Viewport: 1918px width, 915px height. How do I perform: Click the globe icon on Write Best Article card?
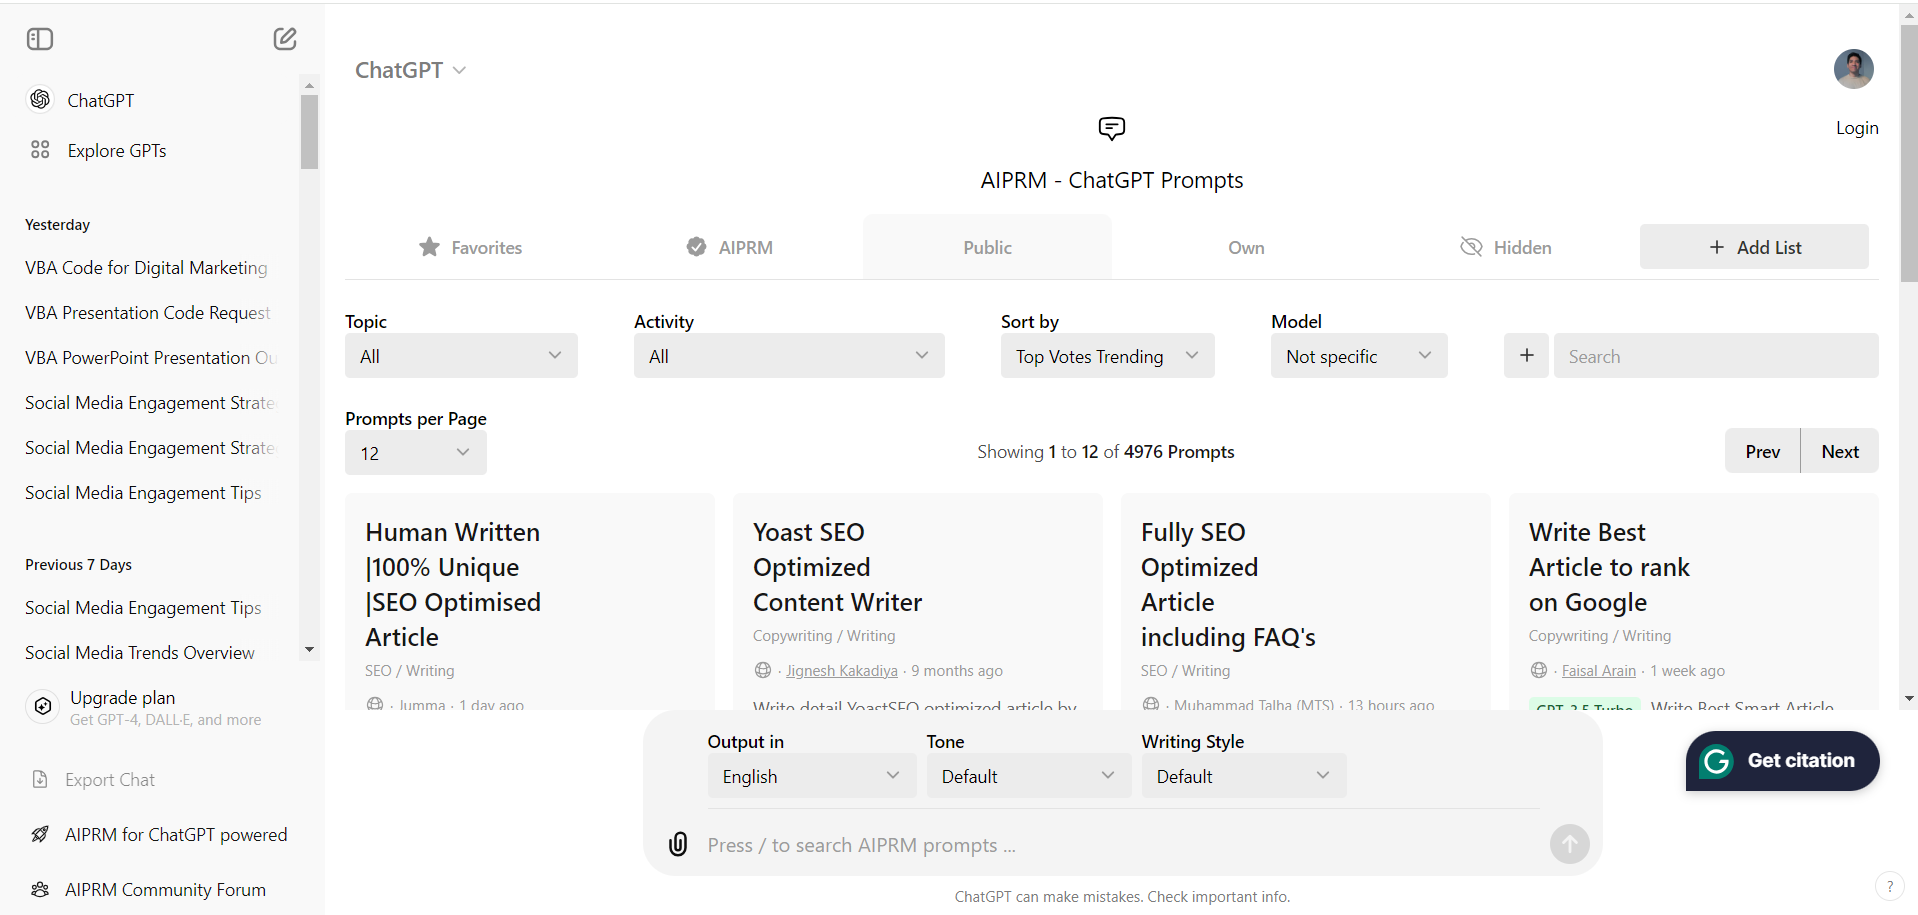[x=1538, y=670]
